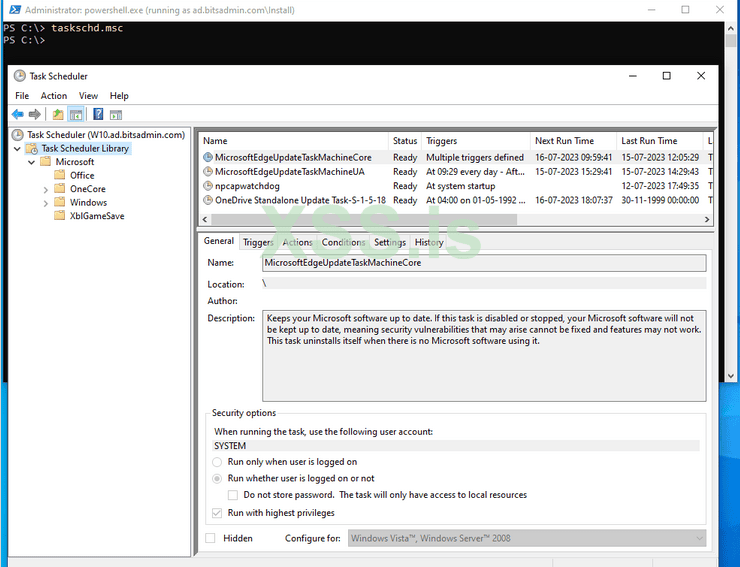740x567 pixels.
Task: Toggle 'Run with highest privileges' checkbox
Action: 218,513
